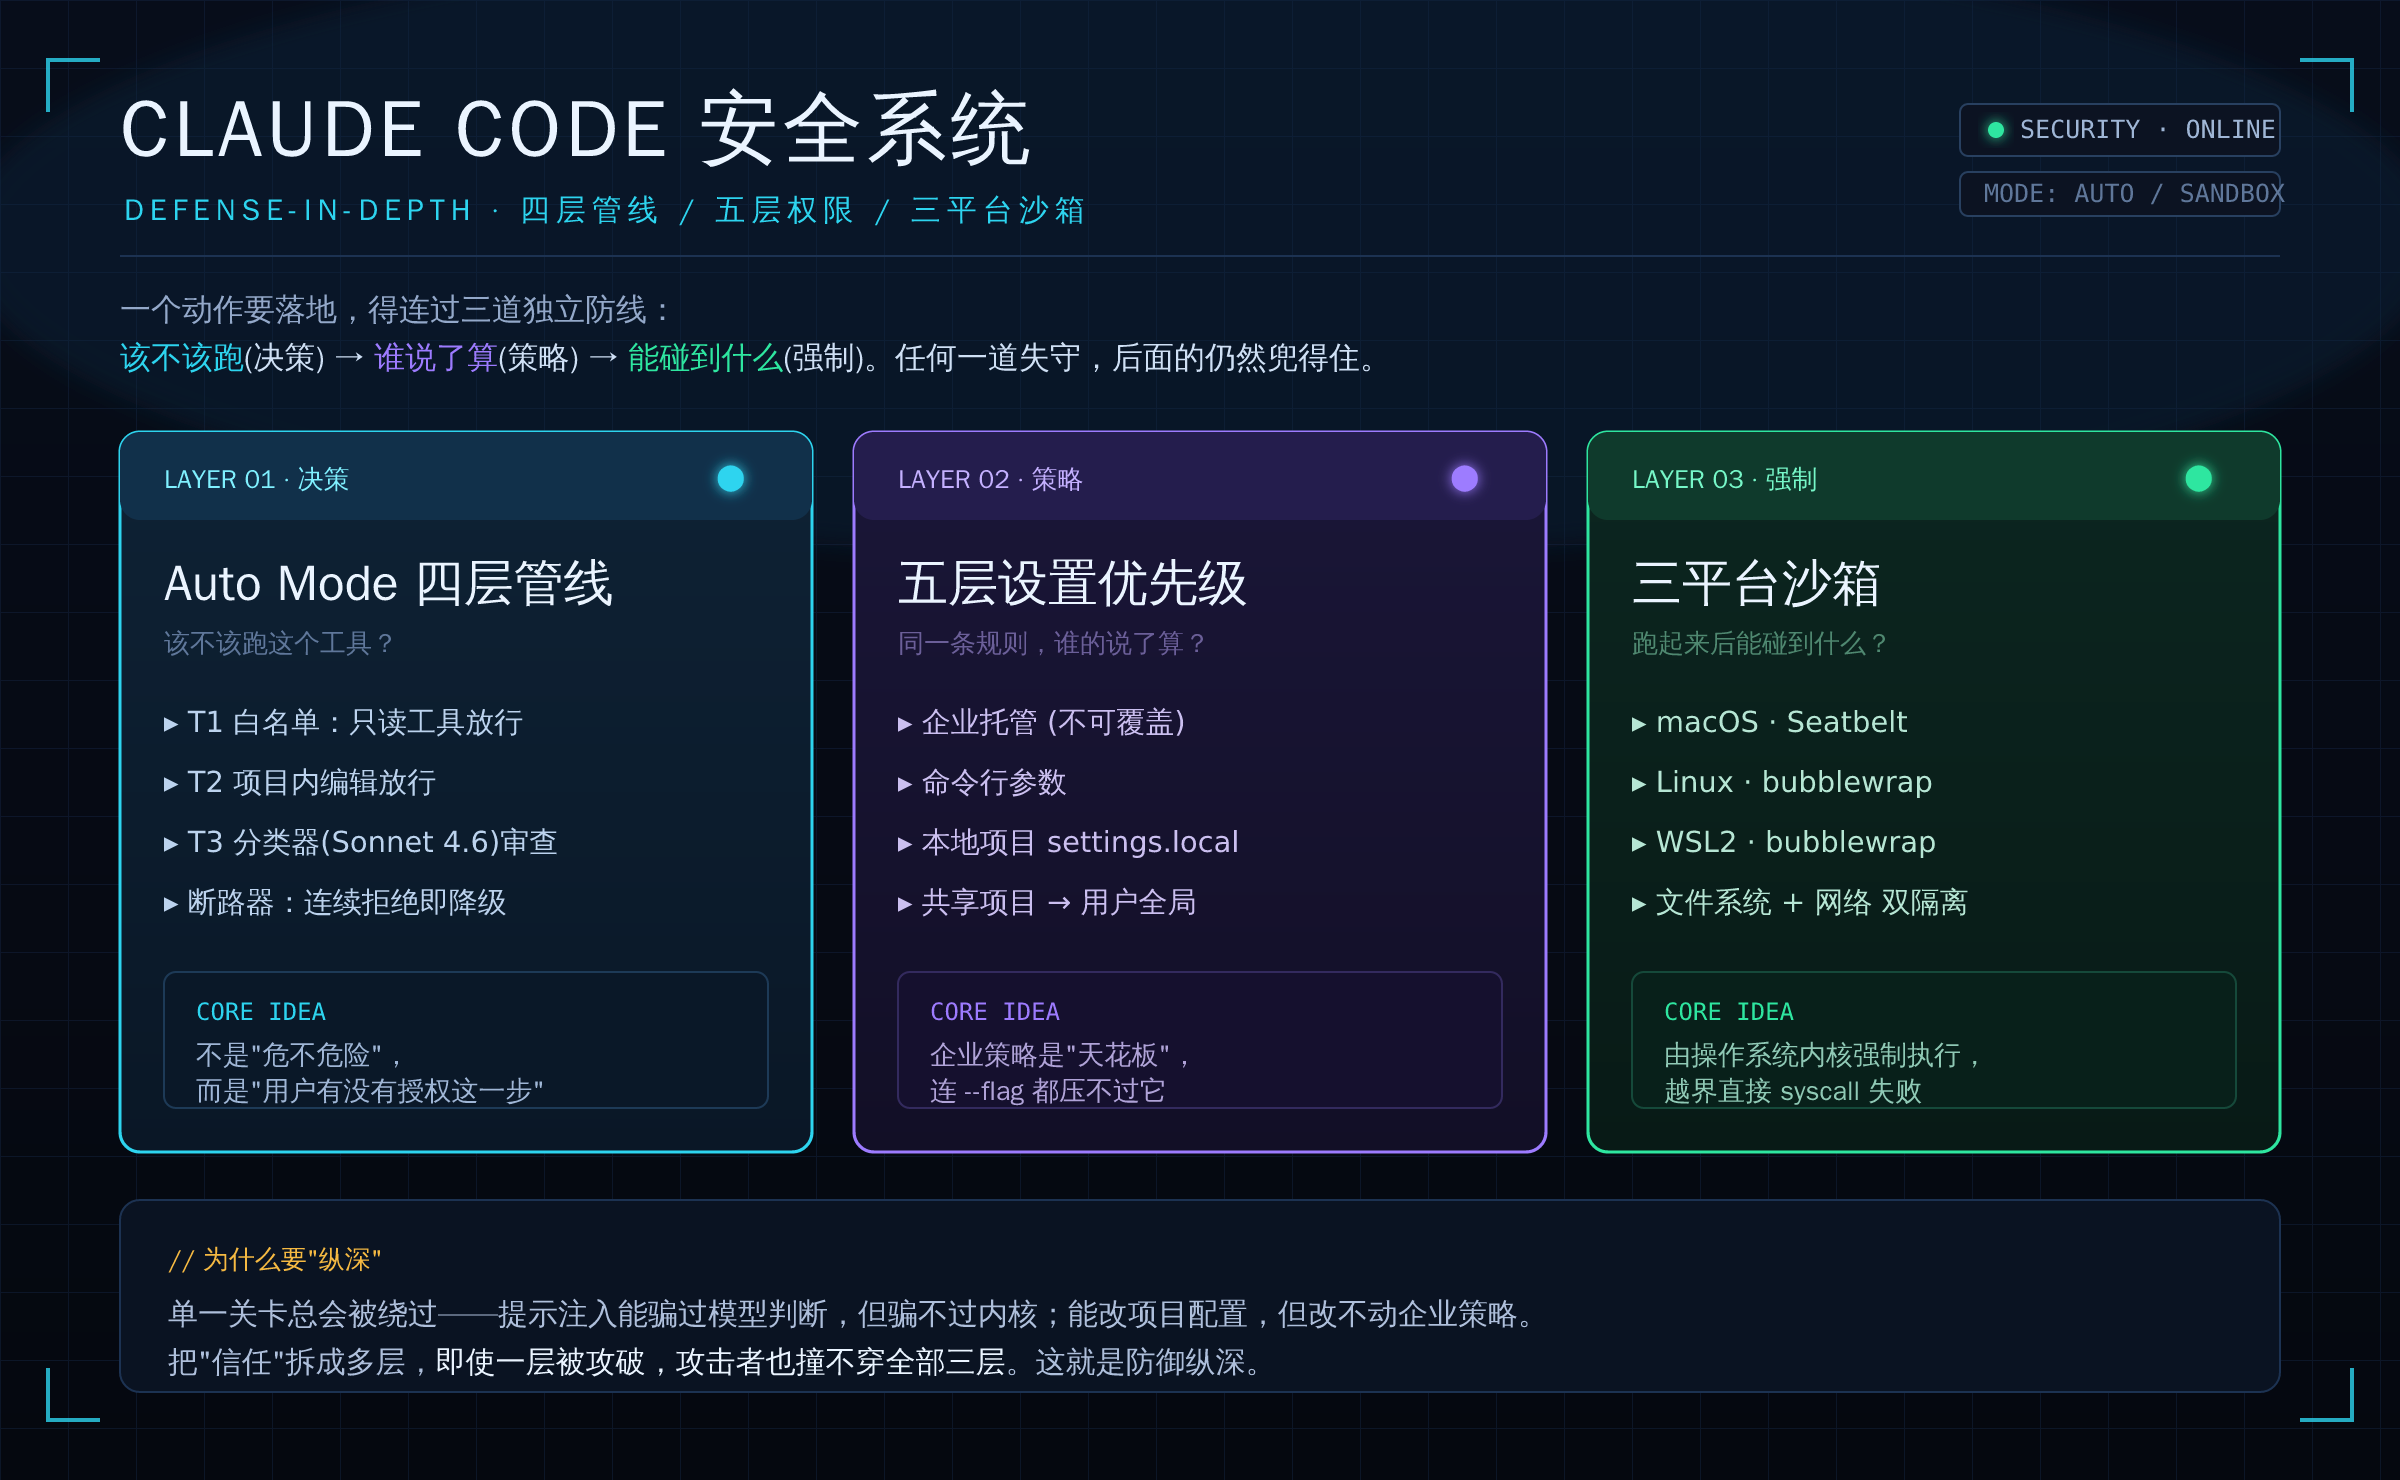Click the text 越界直接 syscall 失败

pos(1793,1091)
